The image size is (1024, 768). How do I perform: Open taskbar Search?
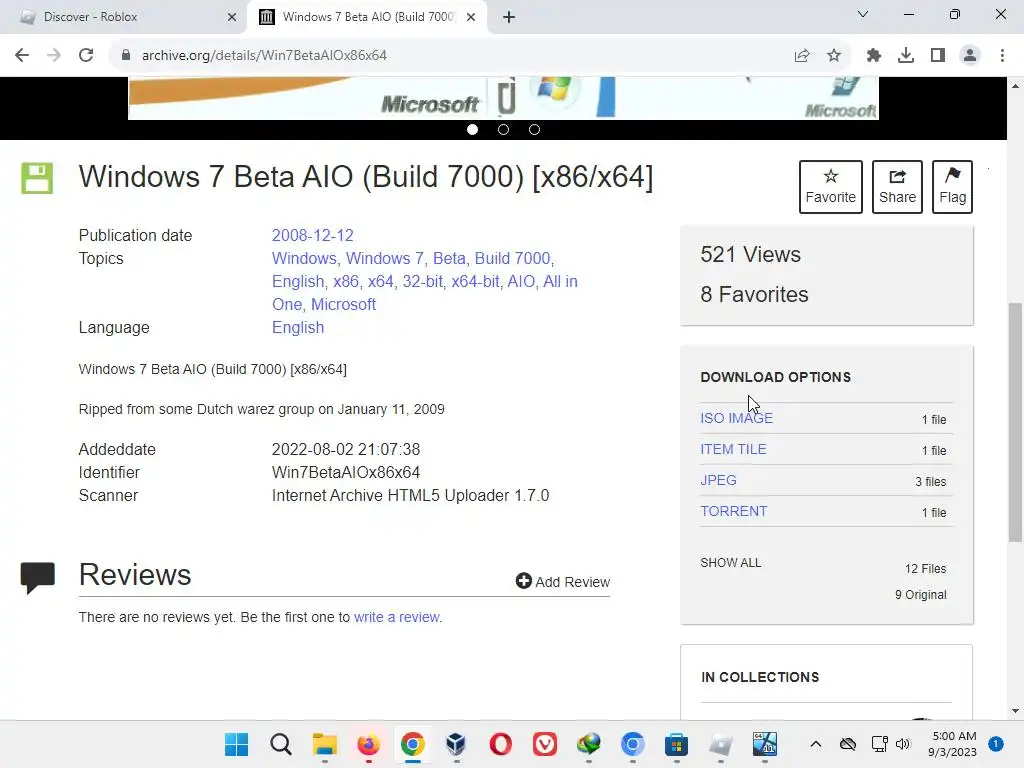[x=281, y=744]
